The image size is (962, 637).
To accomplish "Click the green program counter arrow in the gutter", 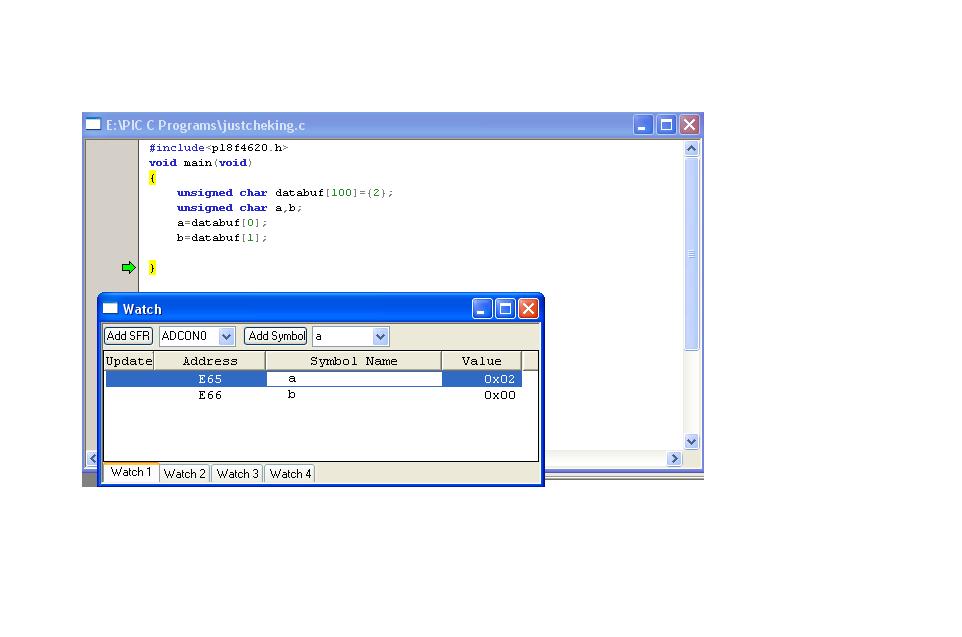I will (128, 267).
